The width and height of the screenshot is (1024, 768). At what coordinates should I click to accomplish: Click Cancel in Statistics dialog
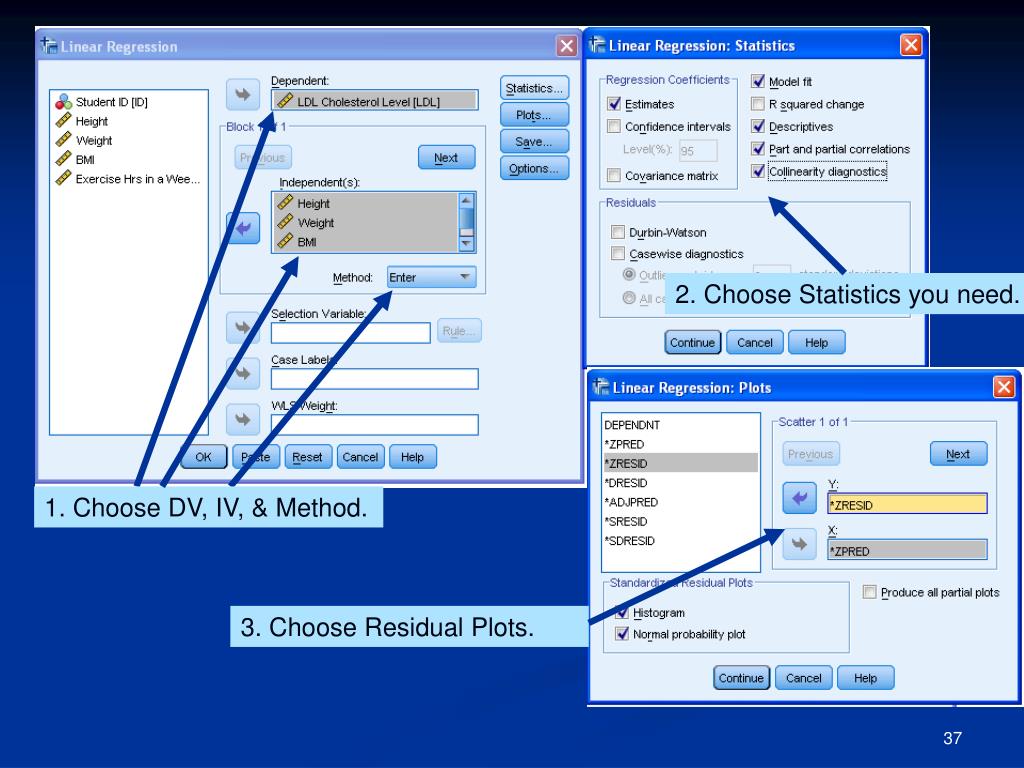754,342
